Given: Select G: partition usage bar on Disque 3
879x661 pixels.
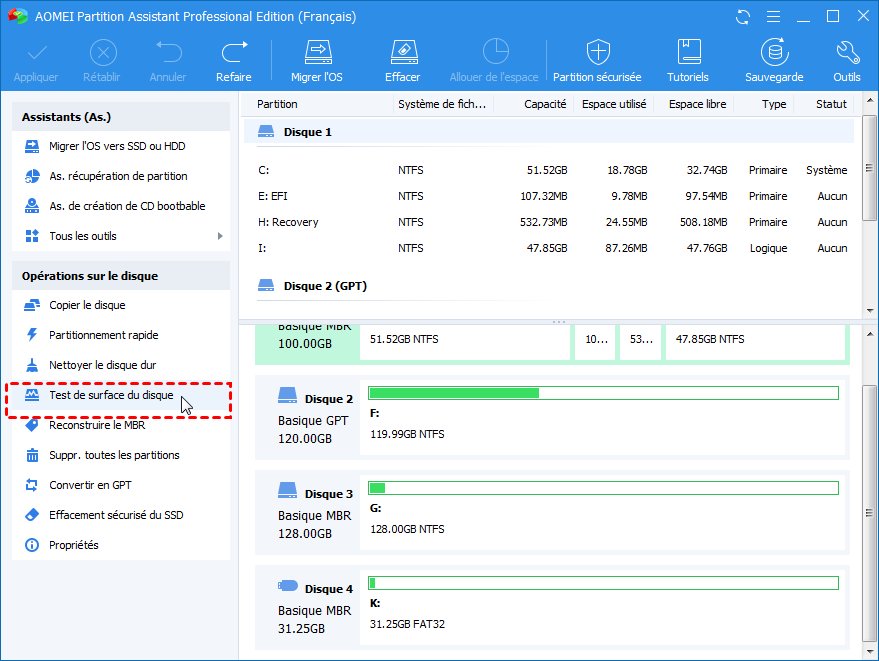Looking at the screenshot, I should point(603,488).
